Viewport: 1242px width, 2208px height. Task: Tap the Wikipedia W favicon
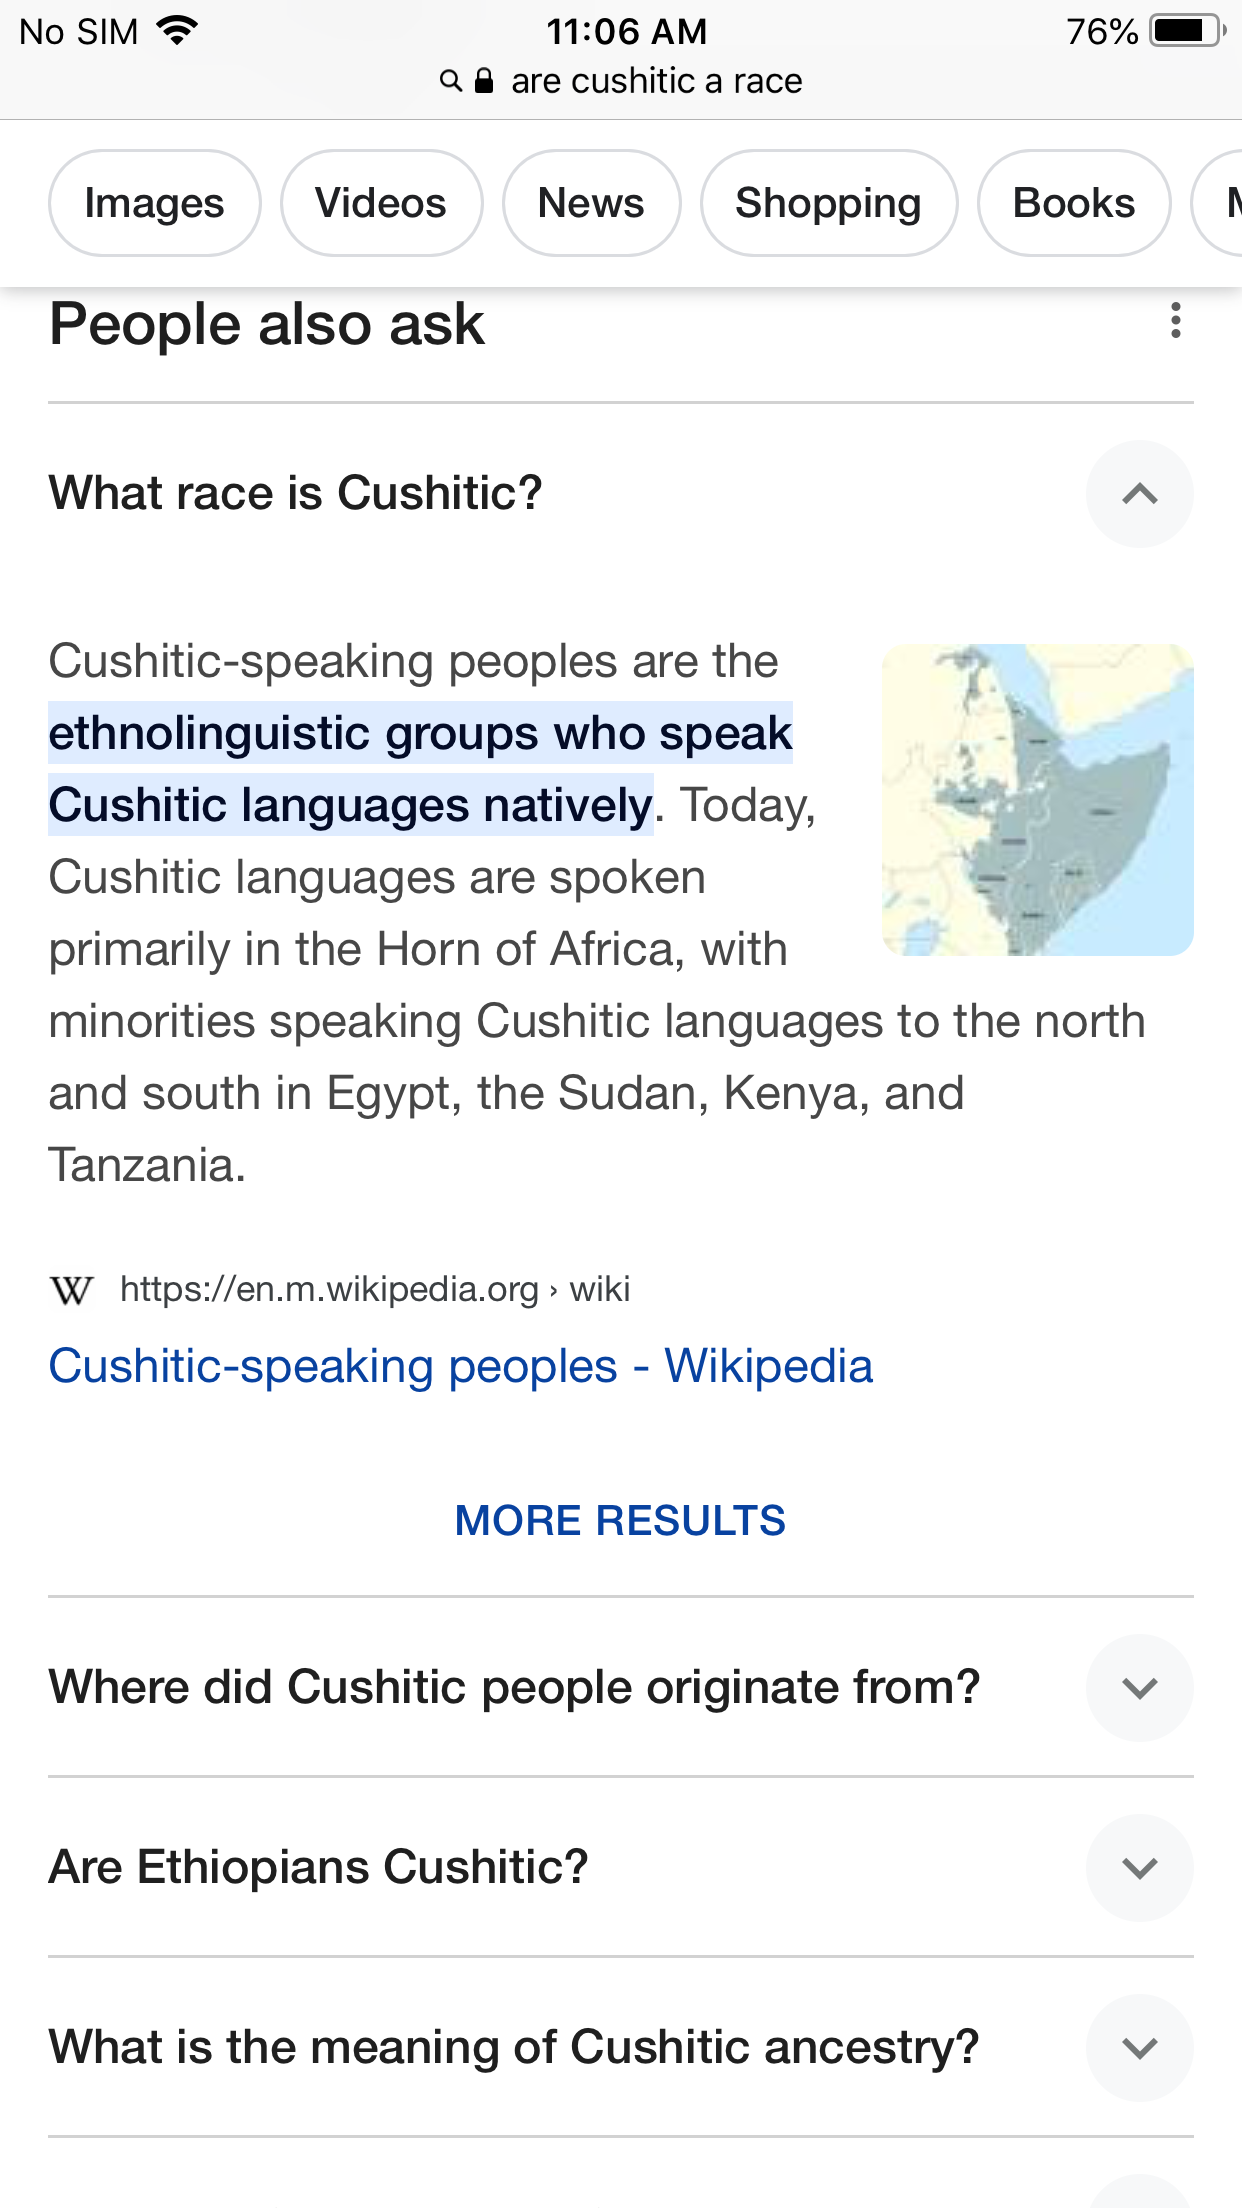(x=72, y=1290)
